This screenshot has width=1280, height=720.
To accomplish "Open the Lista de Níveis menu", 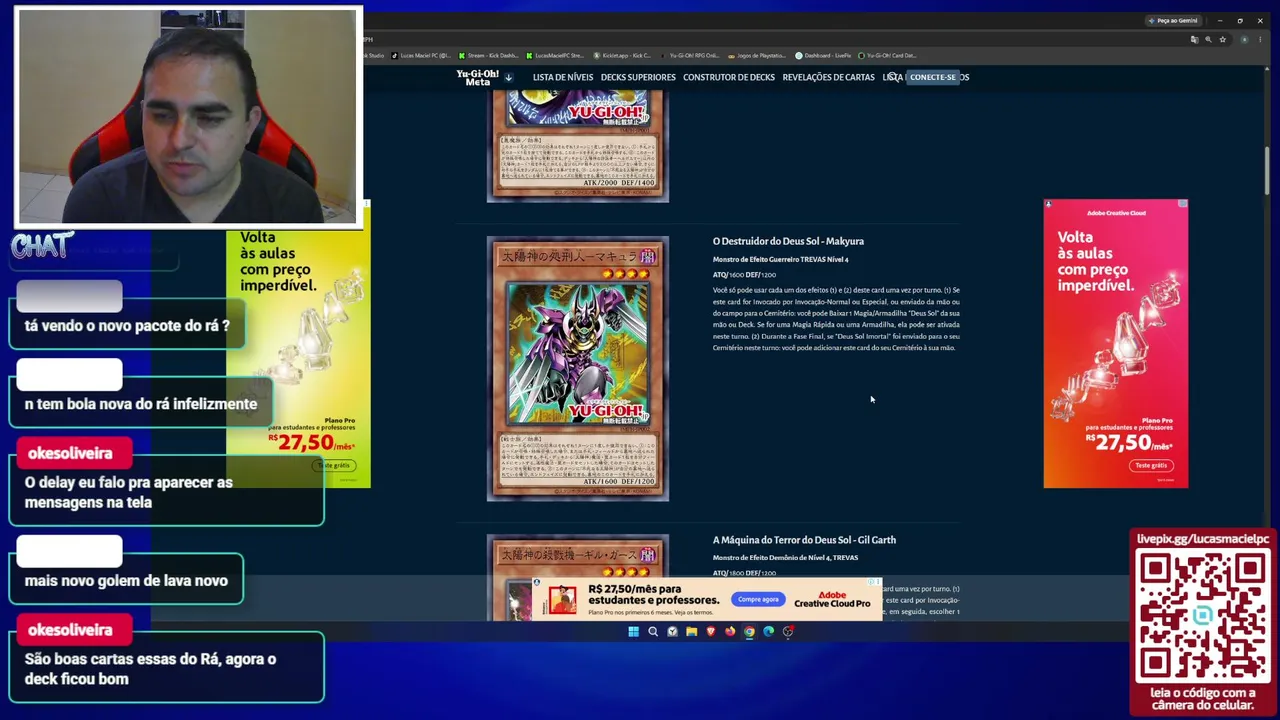I will 563,77.
